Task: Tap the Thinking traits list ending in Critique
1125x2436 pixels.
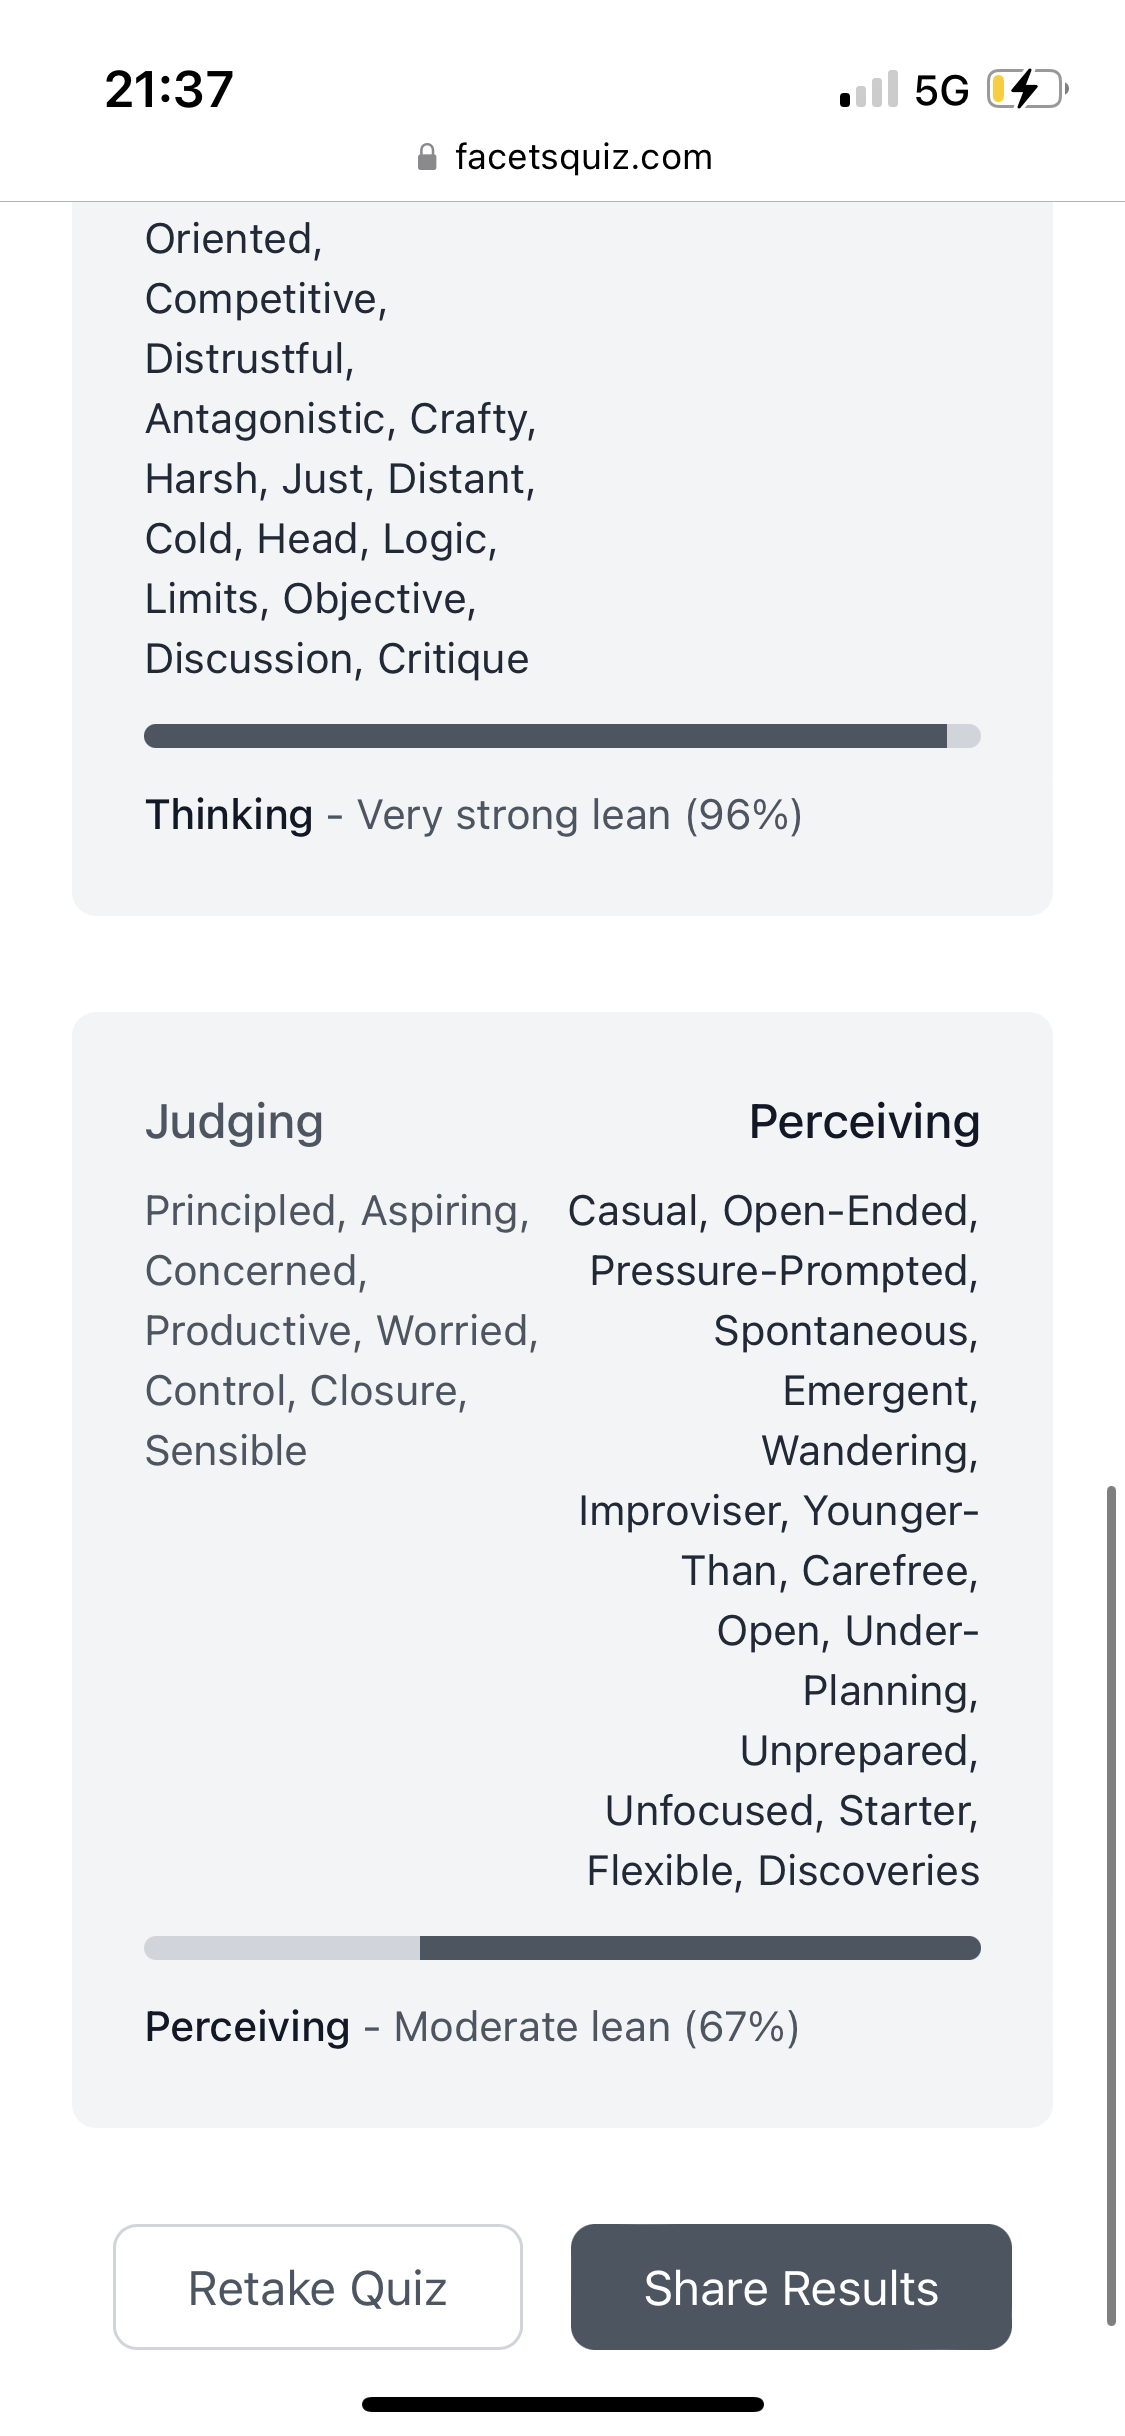Action: pos(340,450)
